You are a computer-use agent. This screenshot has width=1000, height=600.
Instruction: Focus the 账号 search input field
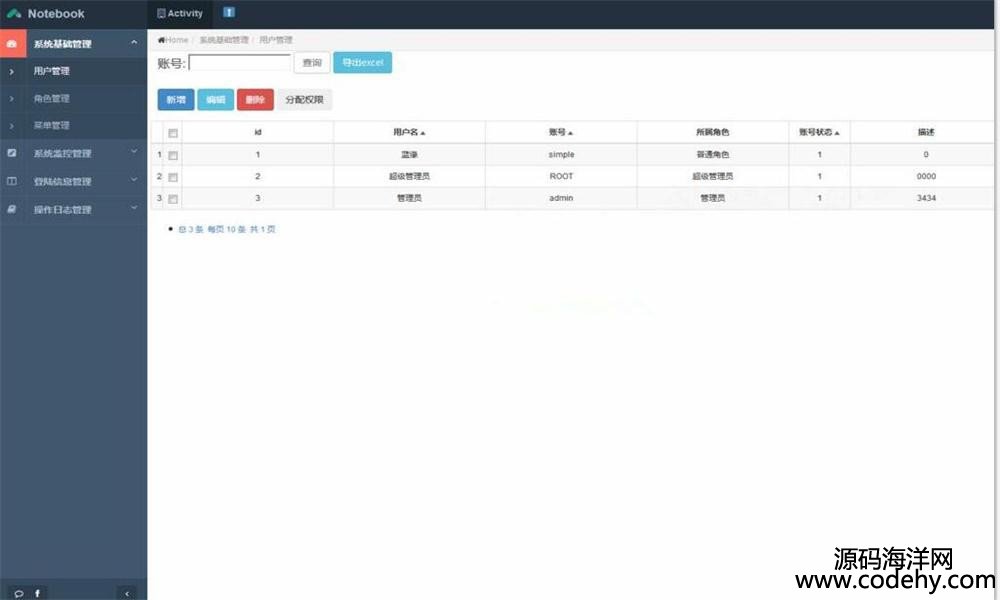click(x=239, y=63)
